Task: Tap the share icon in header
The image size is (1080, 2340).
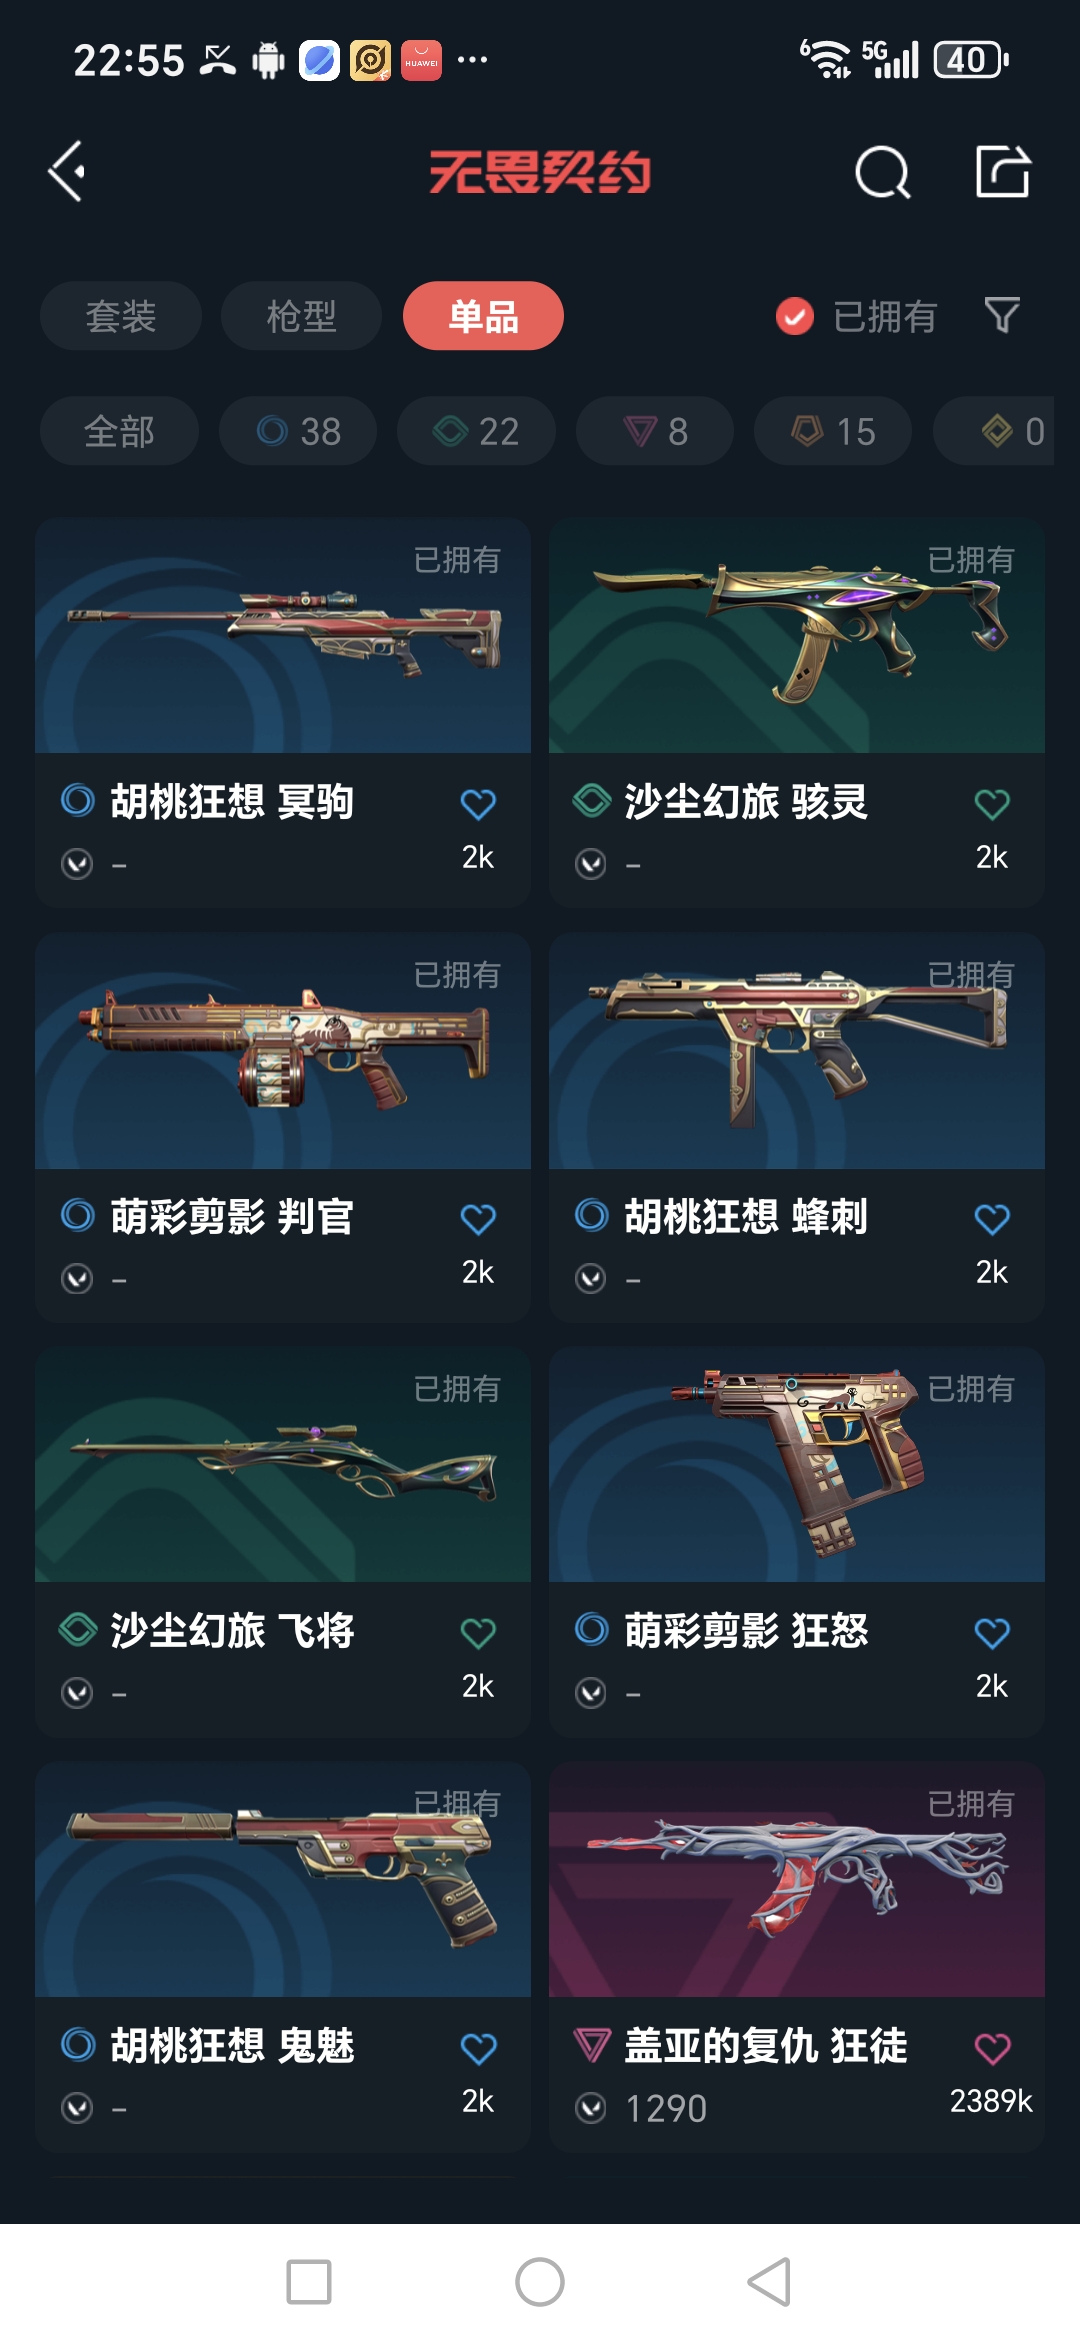Action: (x=1003, y=172)
